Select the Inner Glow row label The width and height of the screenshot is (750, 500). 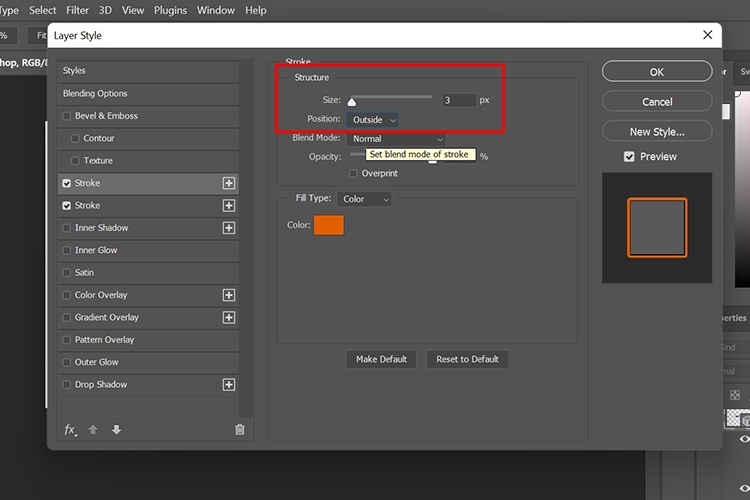coord(96,250)
